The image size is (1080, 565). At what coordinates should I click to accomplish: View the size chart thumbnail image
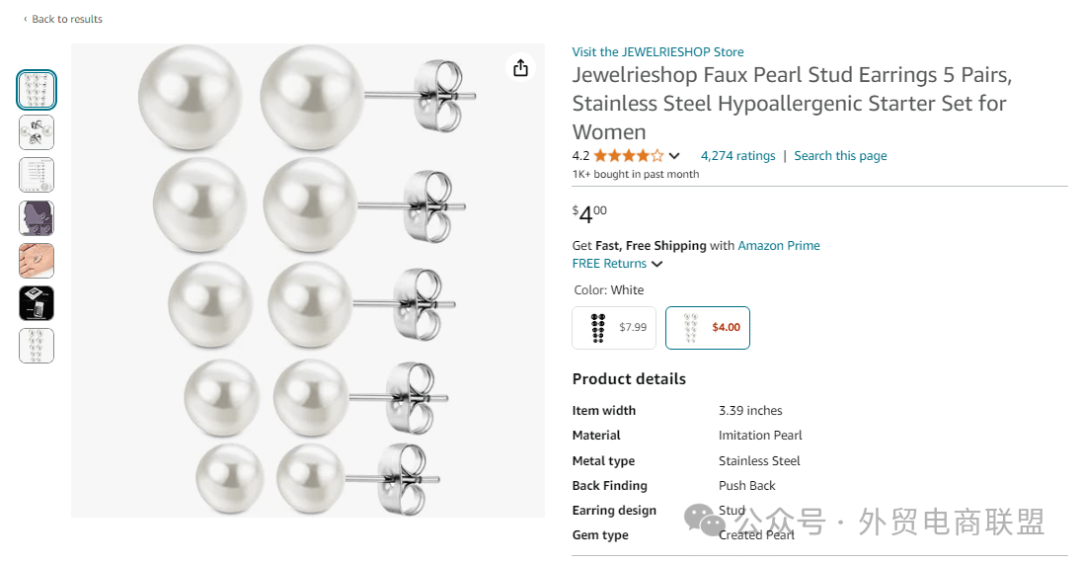[x=37, y=175]
